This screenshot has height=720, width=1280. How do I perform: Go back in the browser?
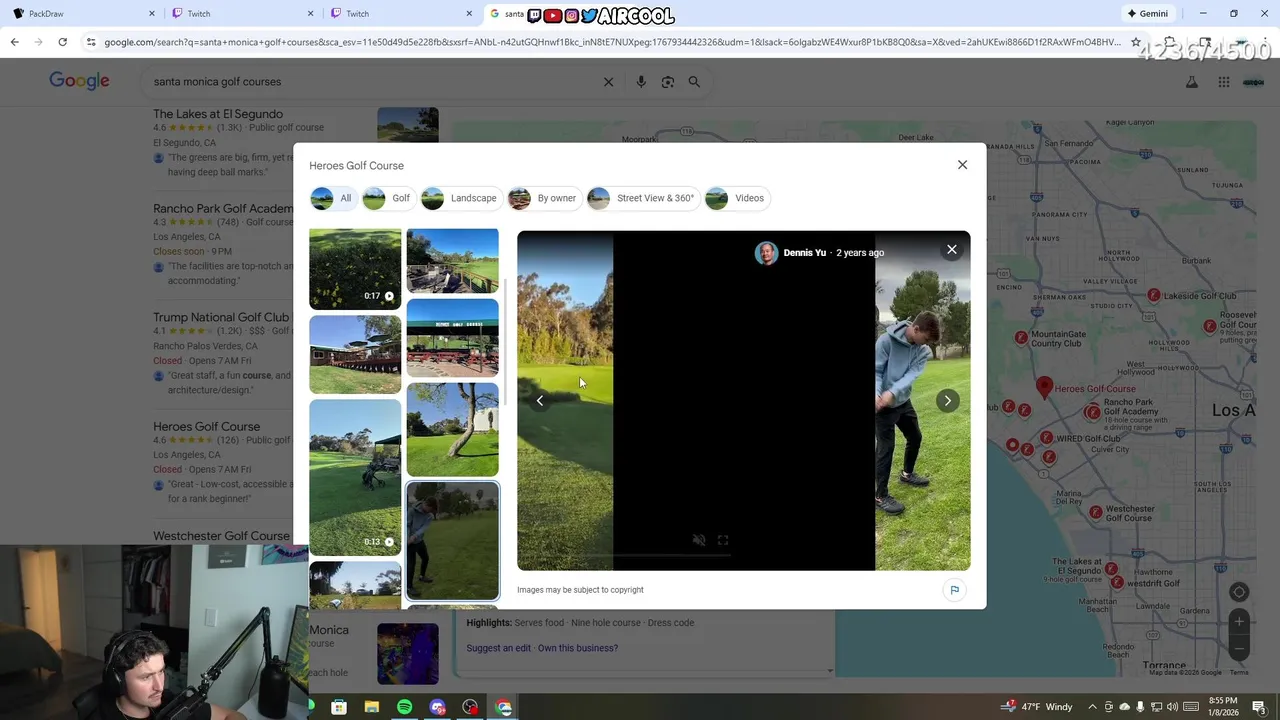pyautogui.click(x=14, y=42)
